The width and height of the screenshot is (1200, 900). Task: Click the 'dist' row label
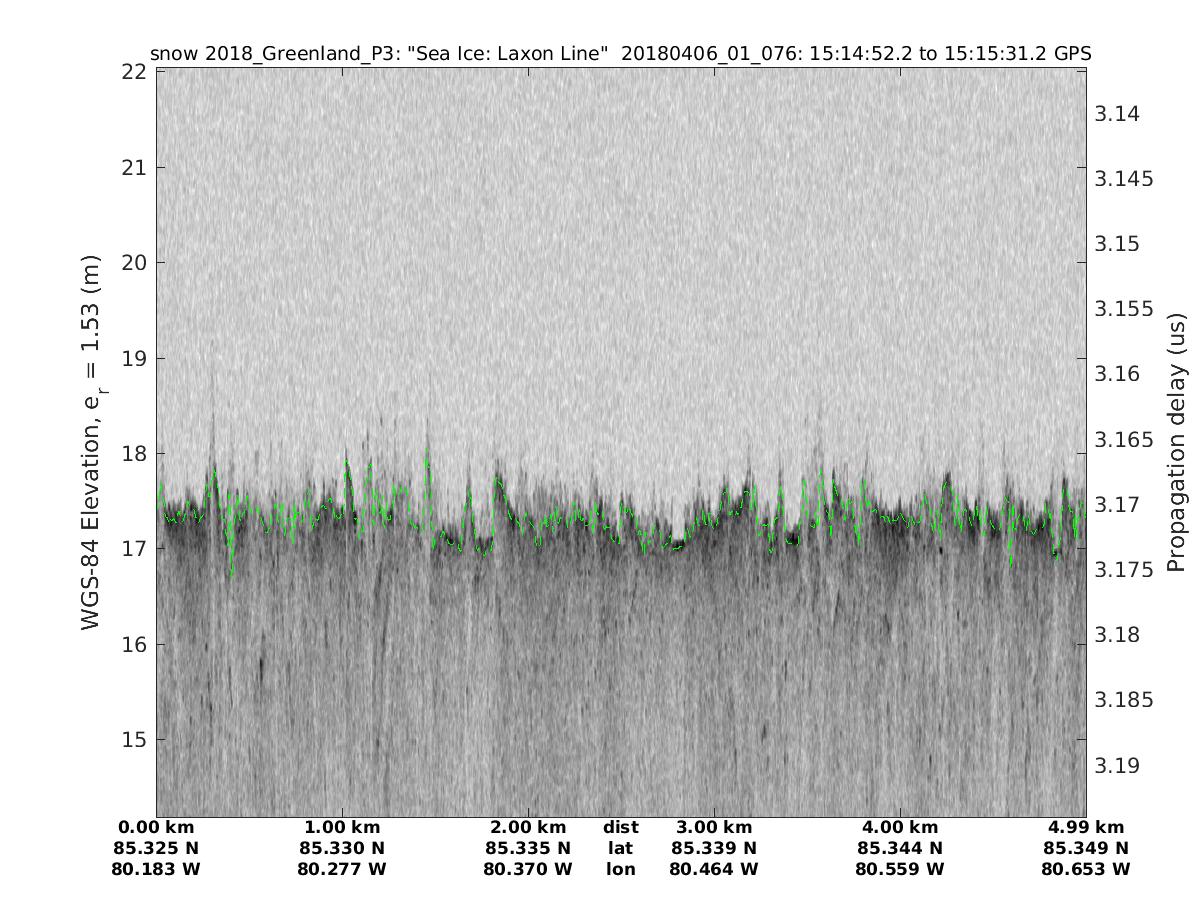coord(620,827)
